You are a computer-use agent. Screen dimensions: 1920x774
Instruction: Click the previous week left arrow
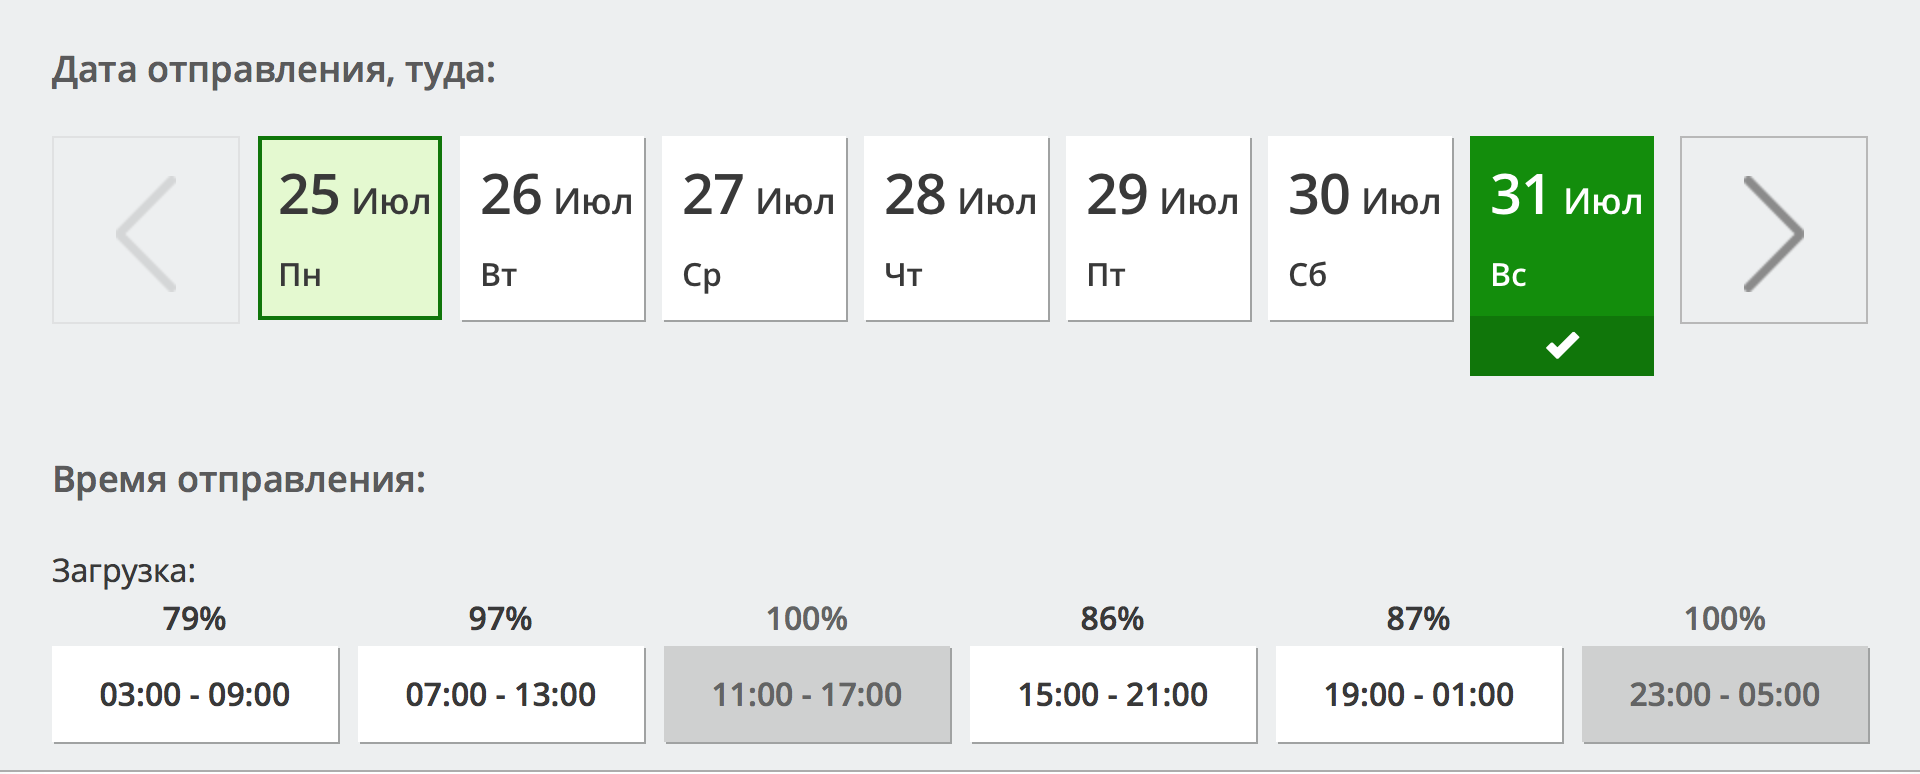pyautogui.click(x=146, y=231)
